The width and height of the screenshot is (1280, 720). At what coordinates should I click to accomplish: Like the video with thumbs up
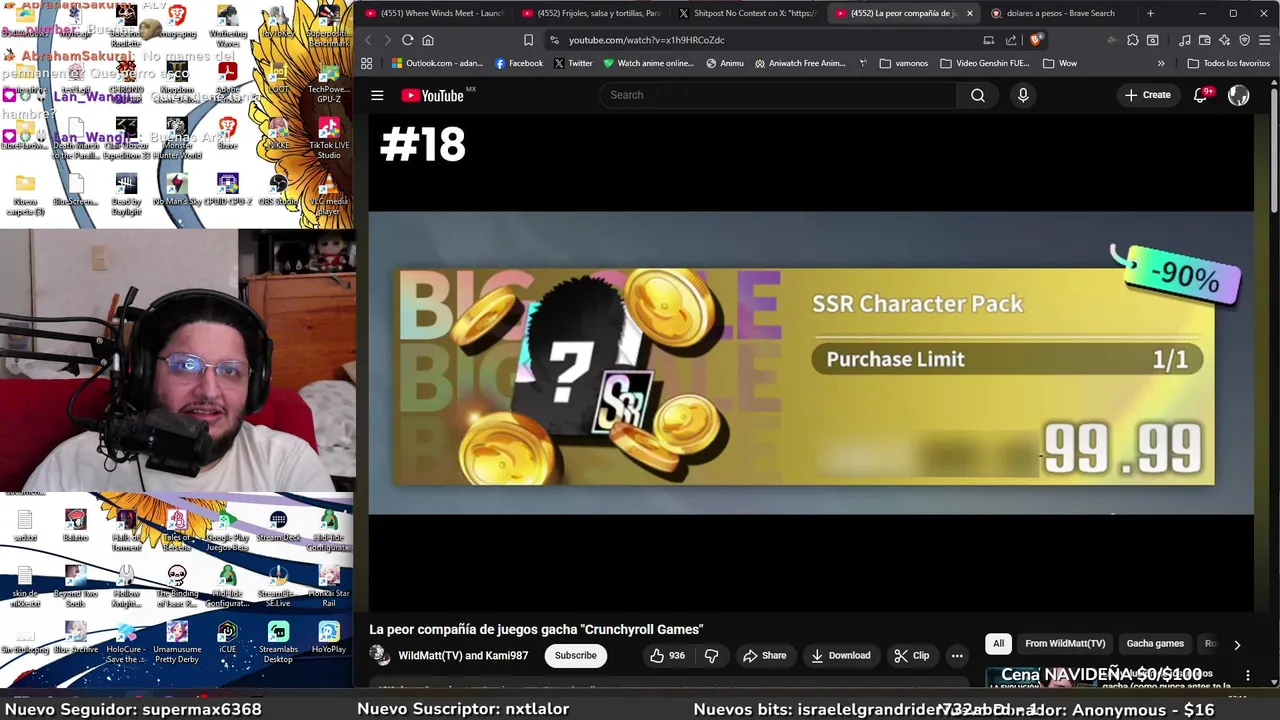[667, 656]
